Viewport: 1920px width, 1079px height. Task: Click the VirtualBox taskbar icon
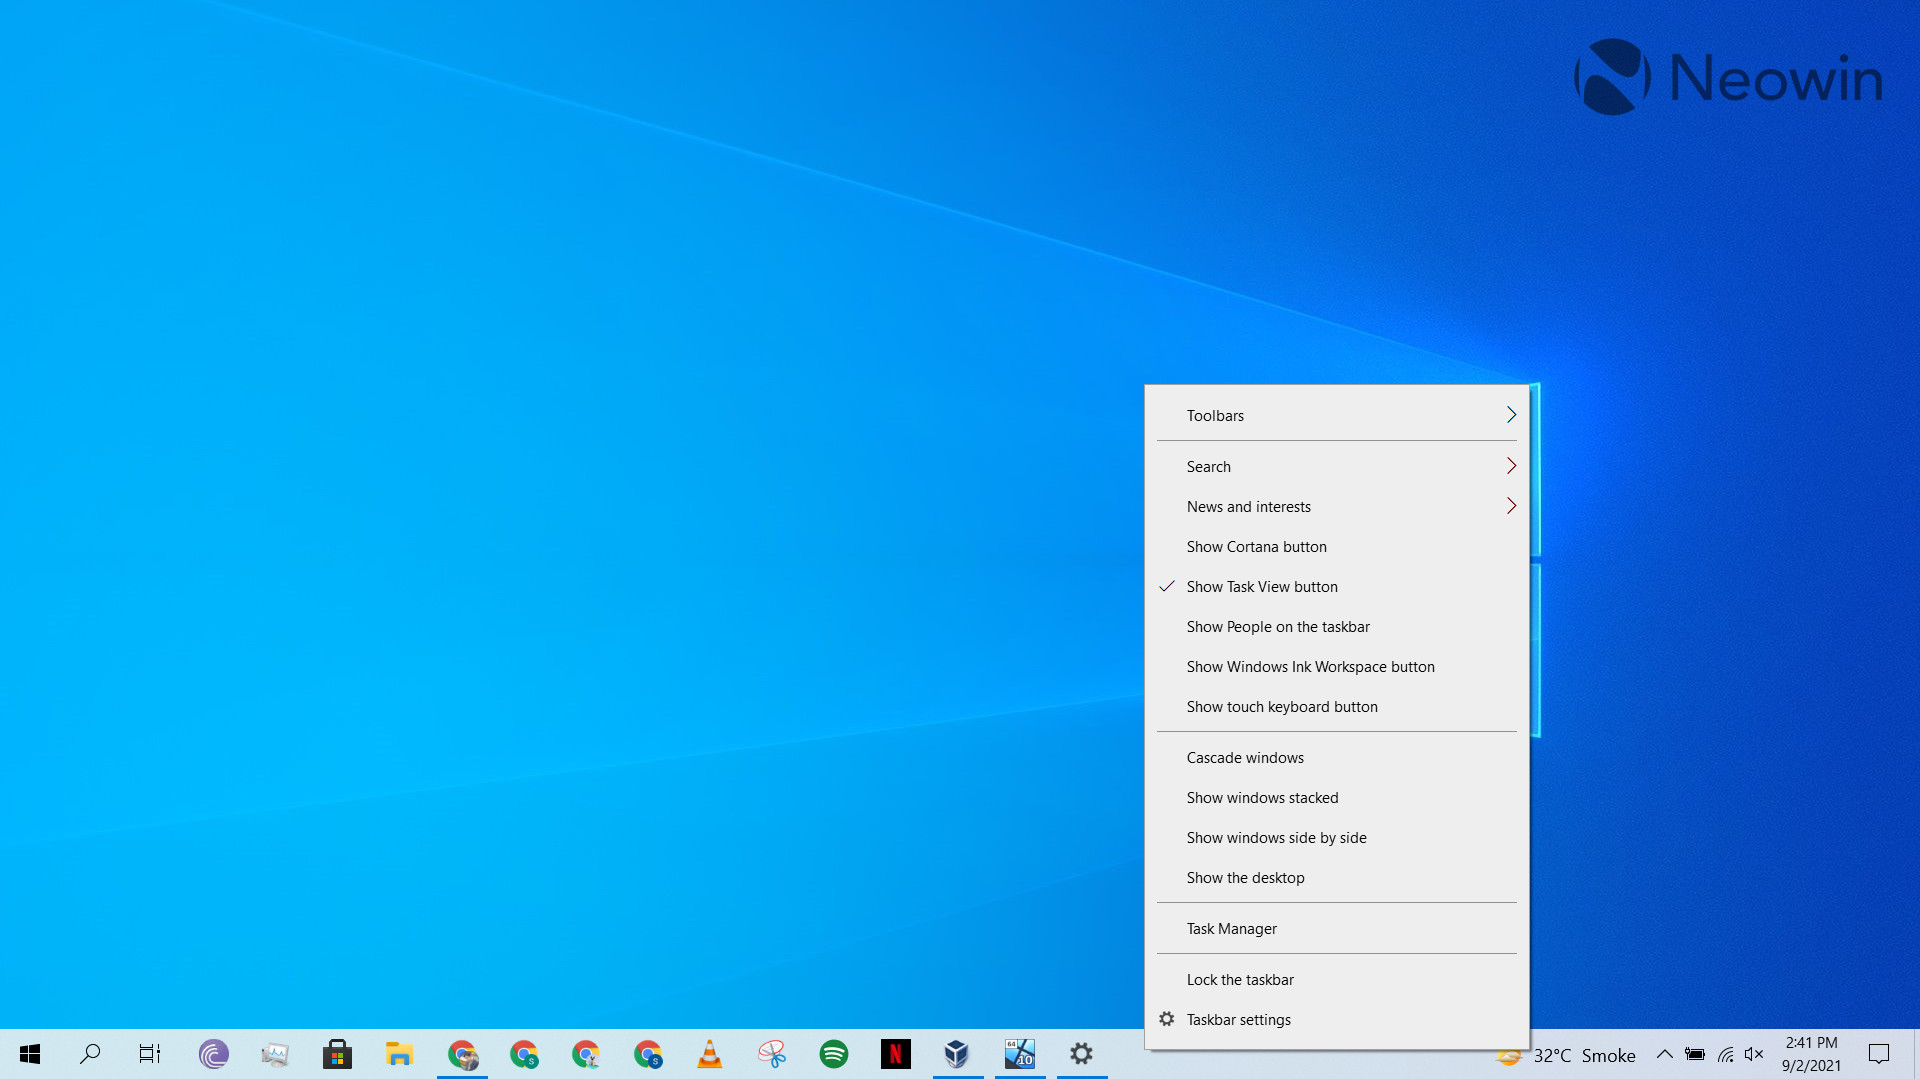coord(957,1054)
